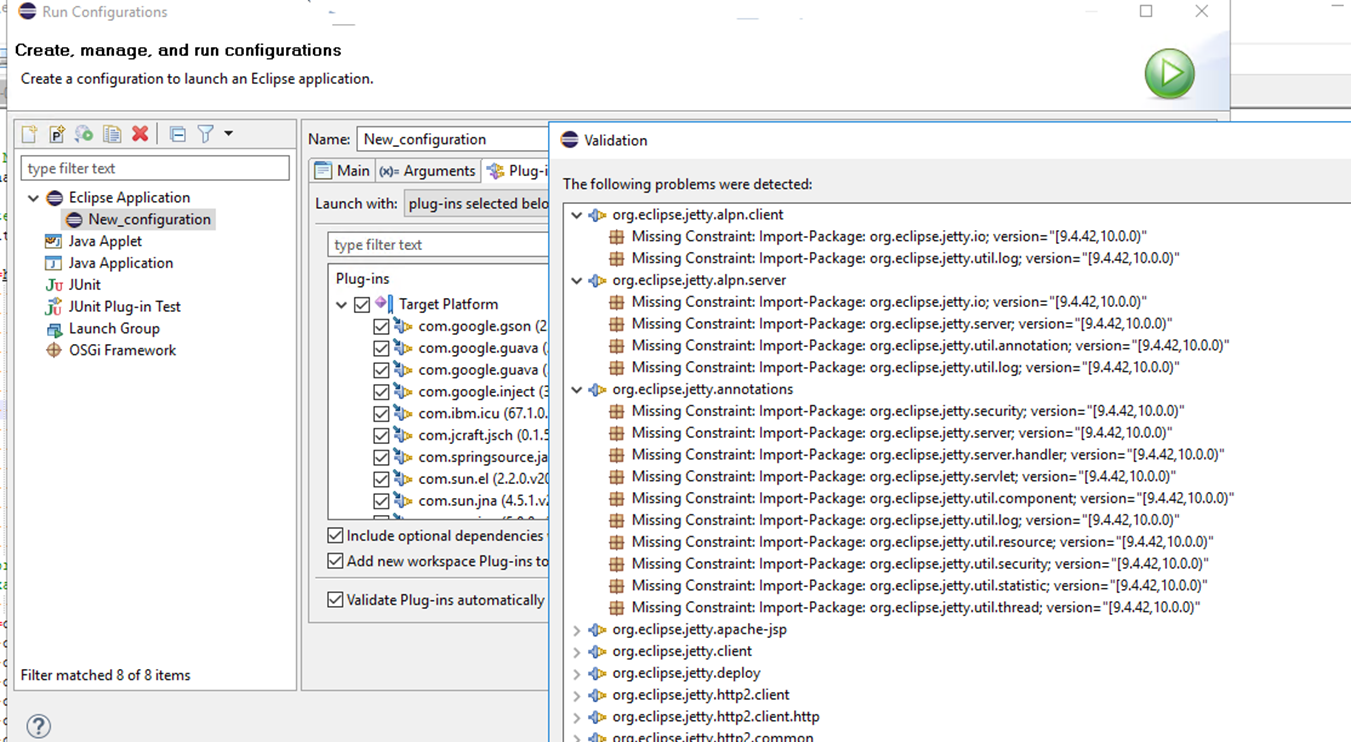
Task: Uncheck the com.sun.el plug-in
Action: 381,479
